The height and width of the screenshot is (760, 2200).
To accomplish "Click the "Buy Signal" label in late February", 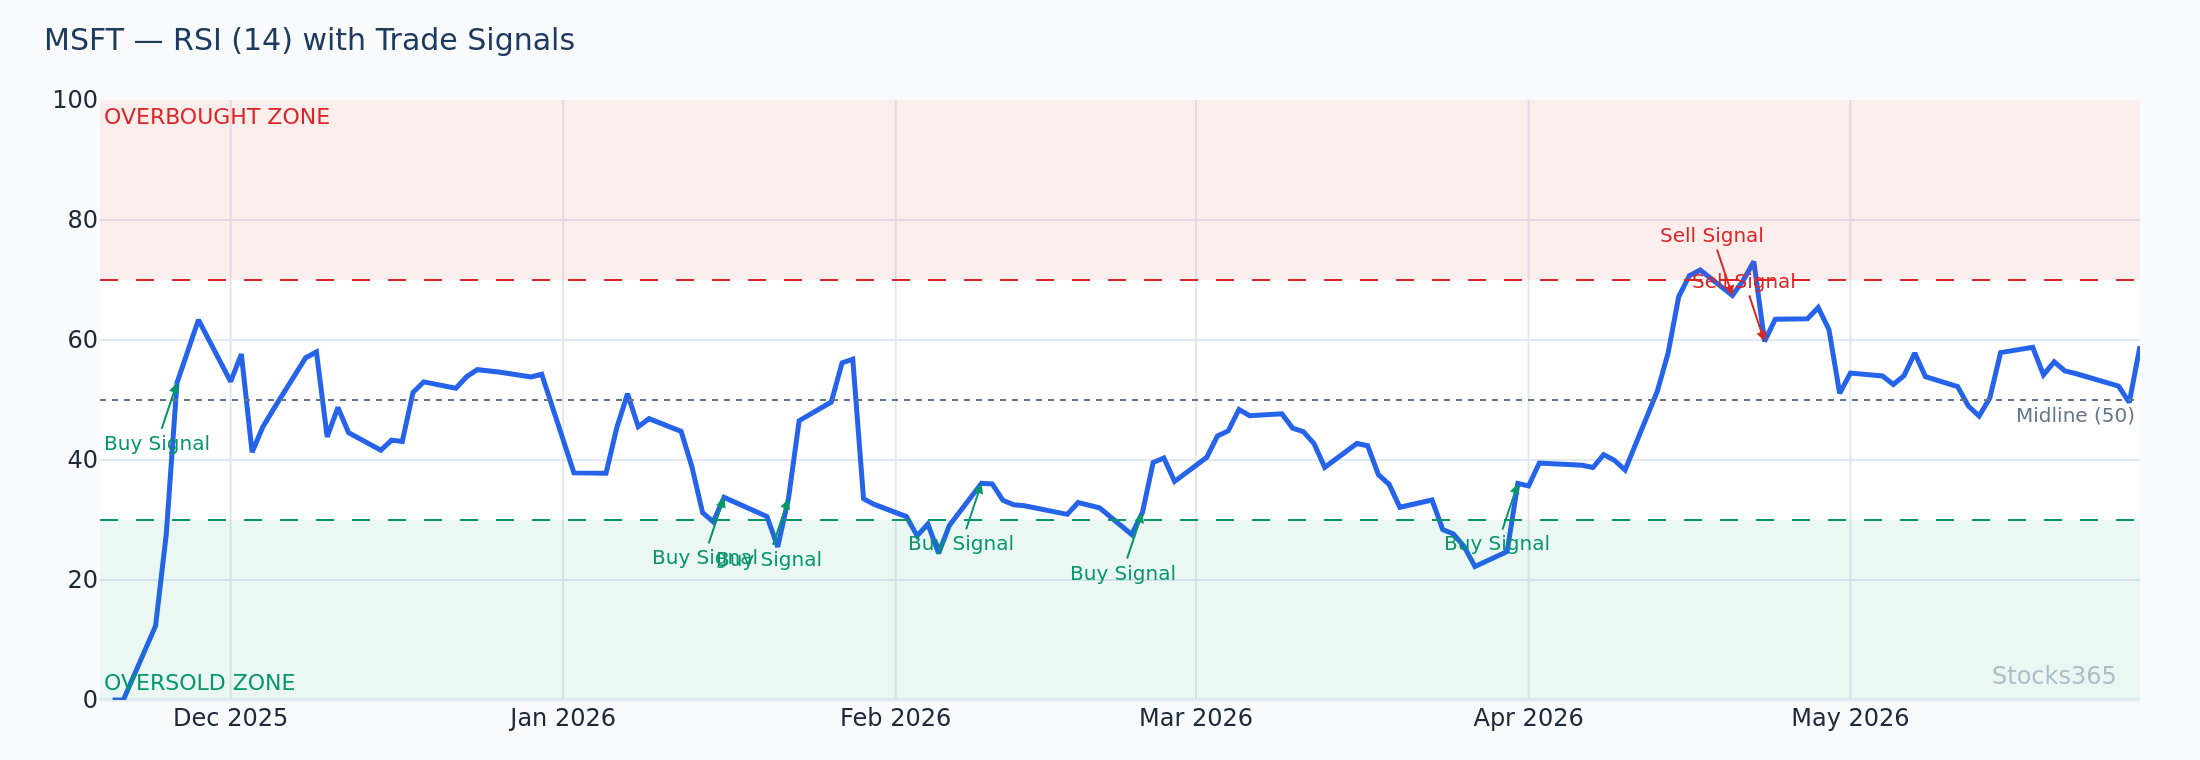I will 1123,574.
